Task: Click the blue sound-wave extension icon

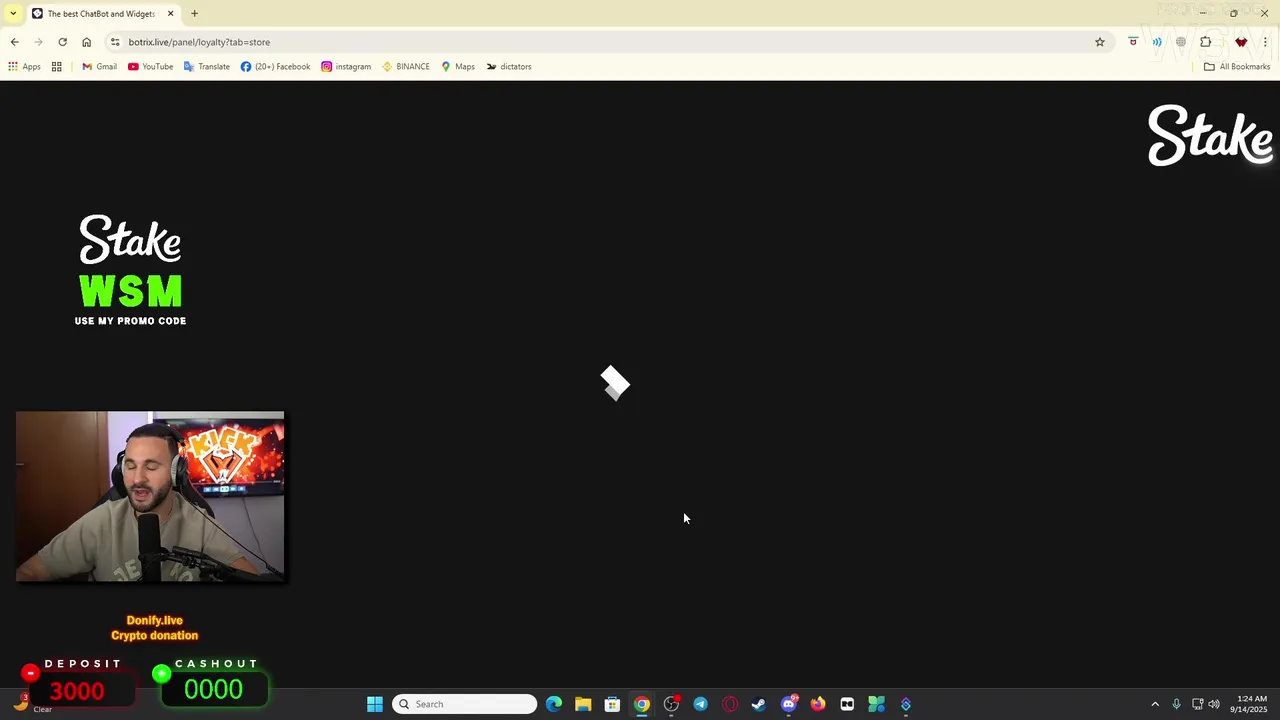Action: click(1157, 42)
